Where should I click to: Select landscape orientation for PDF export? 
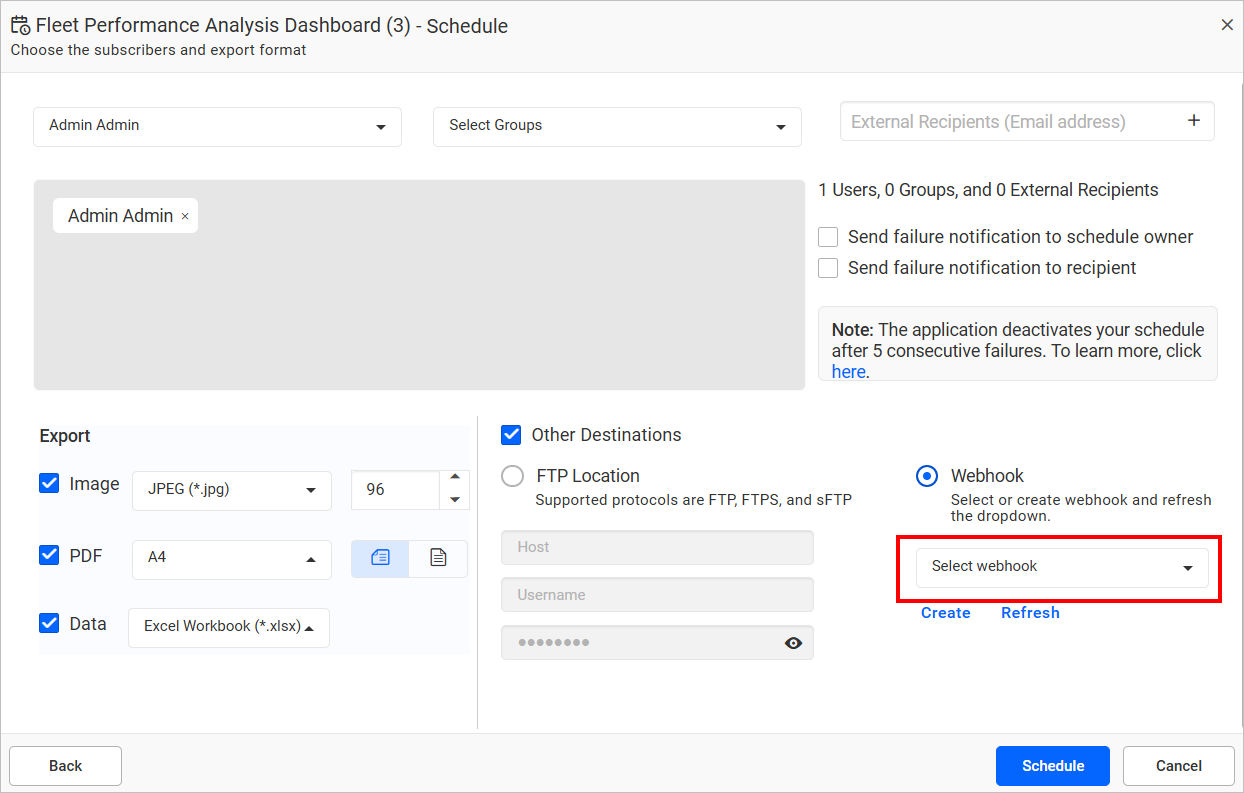[x=380, y=559]
